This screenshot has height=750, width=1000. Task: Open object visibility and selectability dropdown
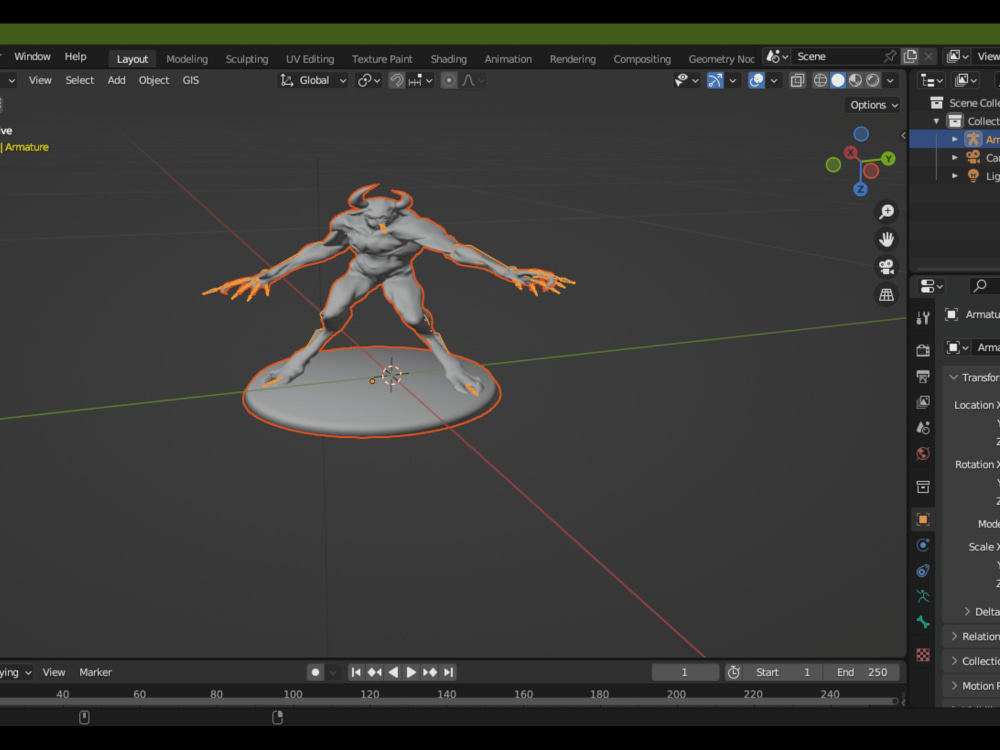click(687, 80)
